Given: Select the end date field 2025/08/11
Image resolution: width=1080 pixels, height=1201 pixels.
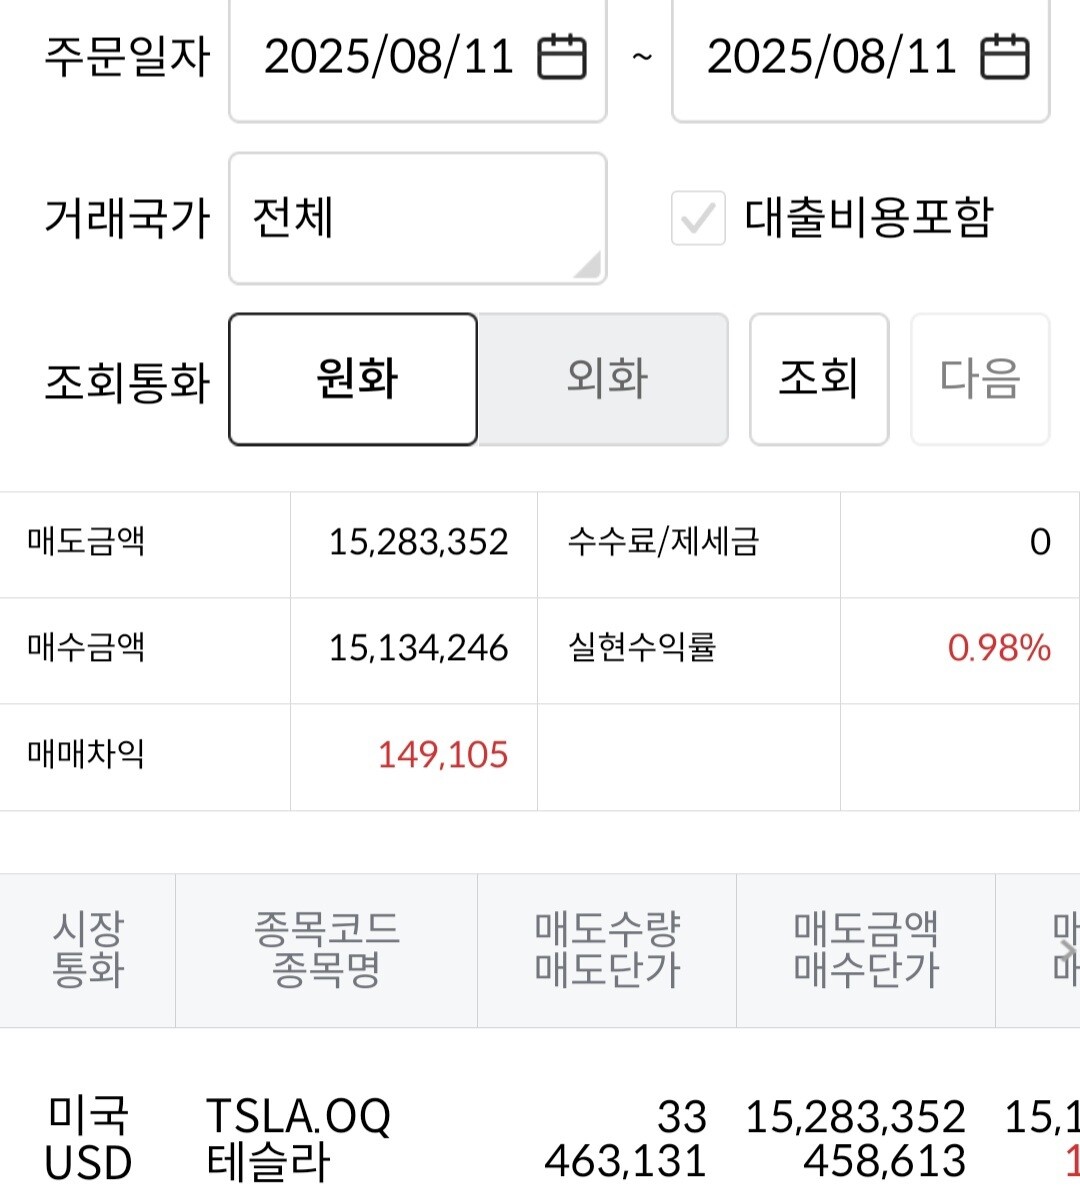Looking at the screenshot, I should 861,57.
